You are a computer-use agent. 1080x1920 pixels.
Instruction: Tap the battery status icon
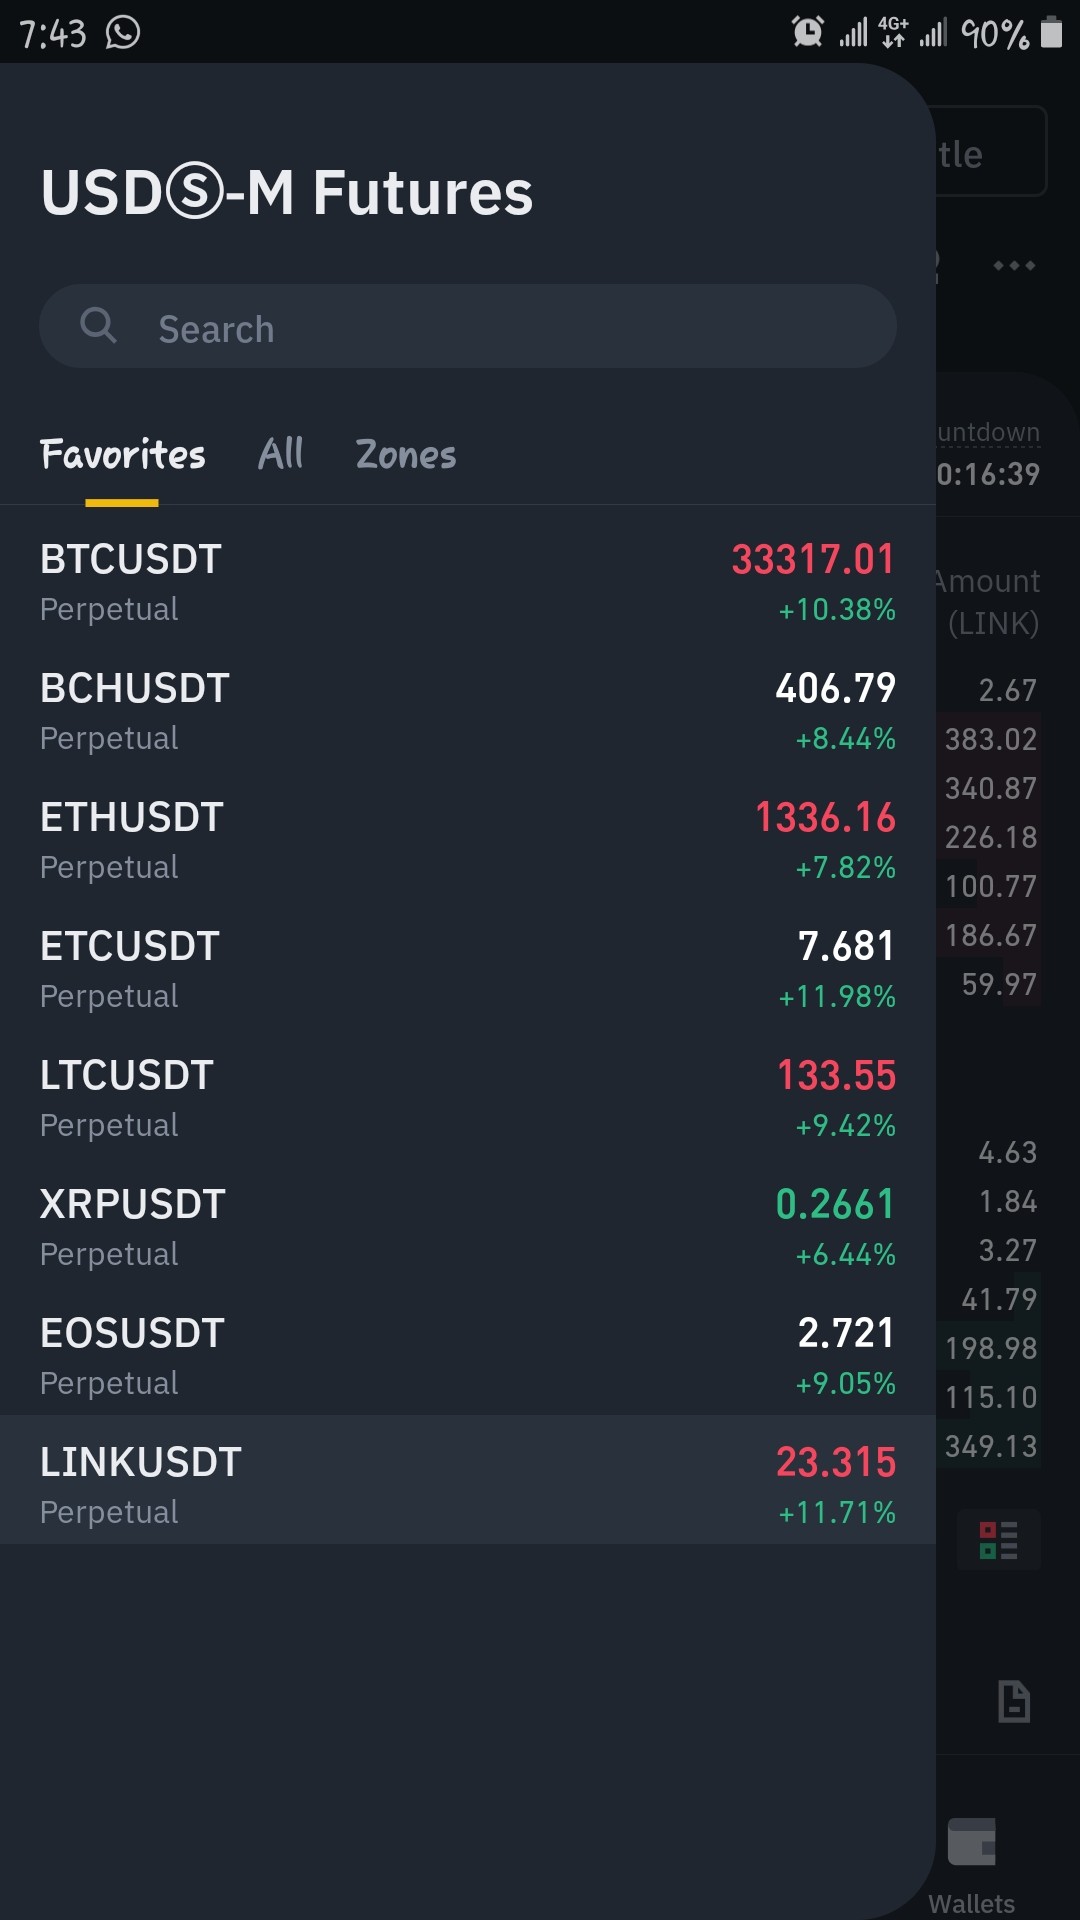pos(1051,32)
